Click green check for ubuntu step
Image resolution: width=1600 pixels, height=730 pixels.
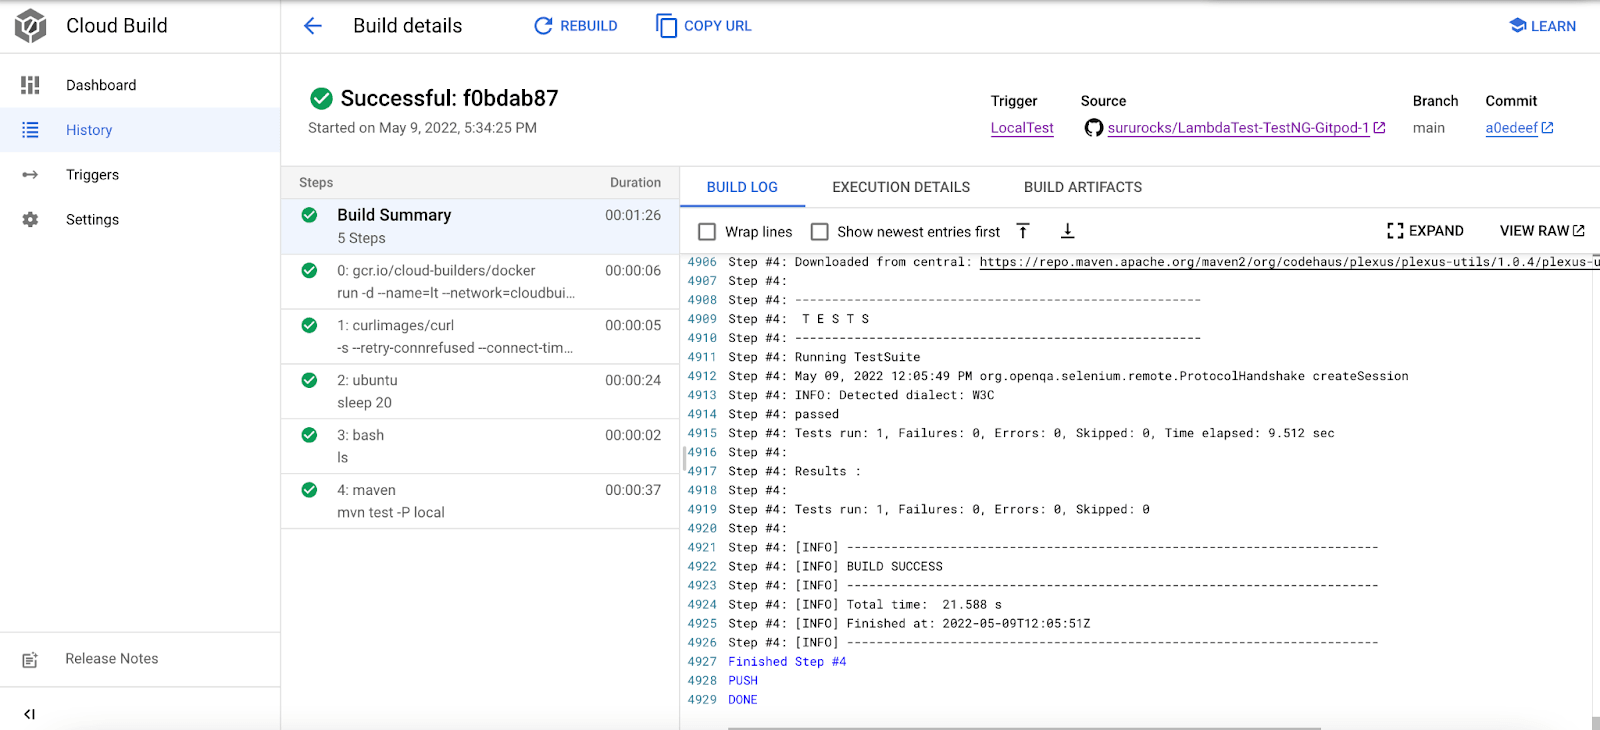tap(310, 380)
